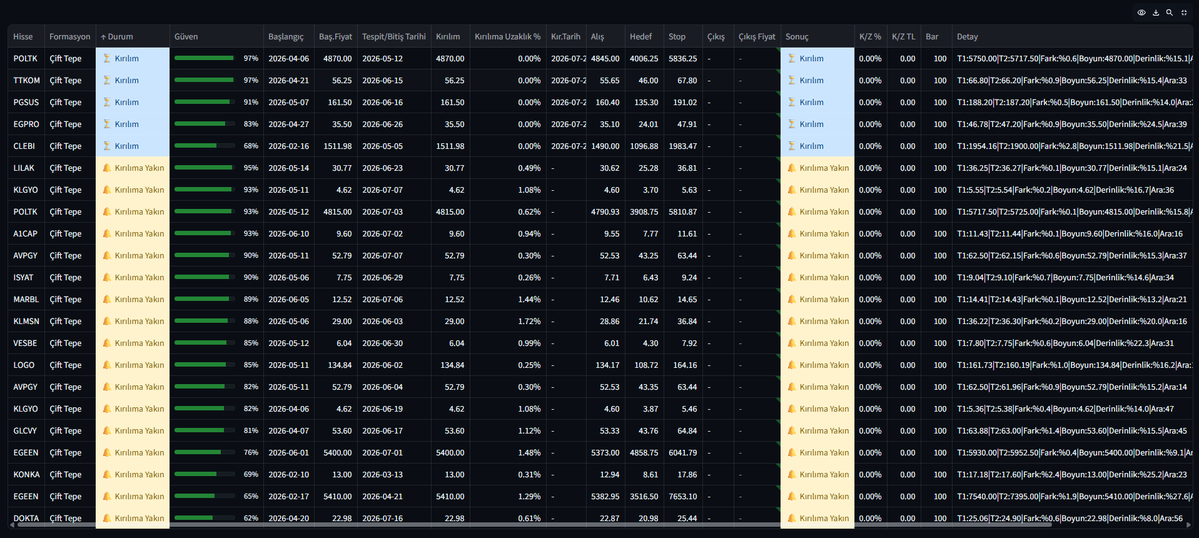Click the Hedef column header
1199x538 pixels.
tap(644, 37)
